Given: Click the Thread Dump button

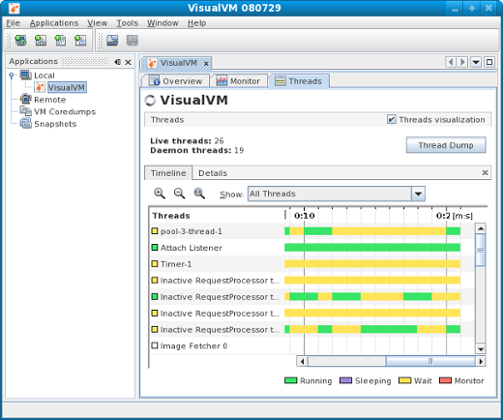Looking at the screenshot, I should [x=446, y=145].
